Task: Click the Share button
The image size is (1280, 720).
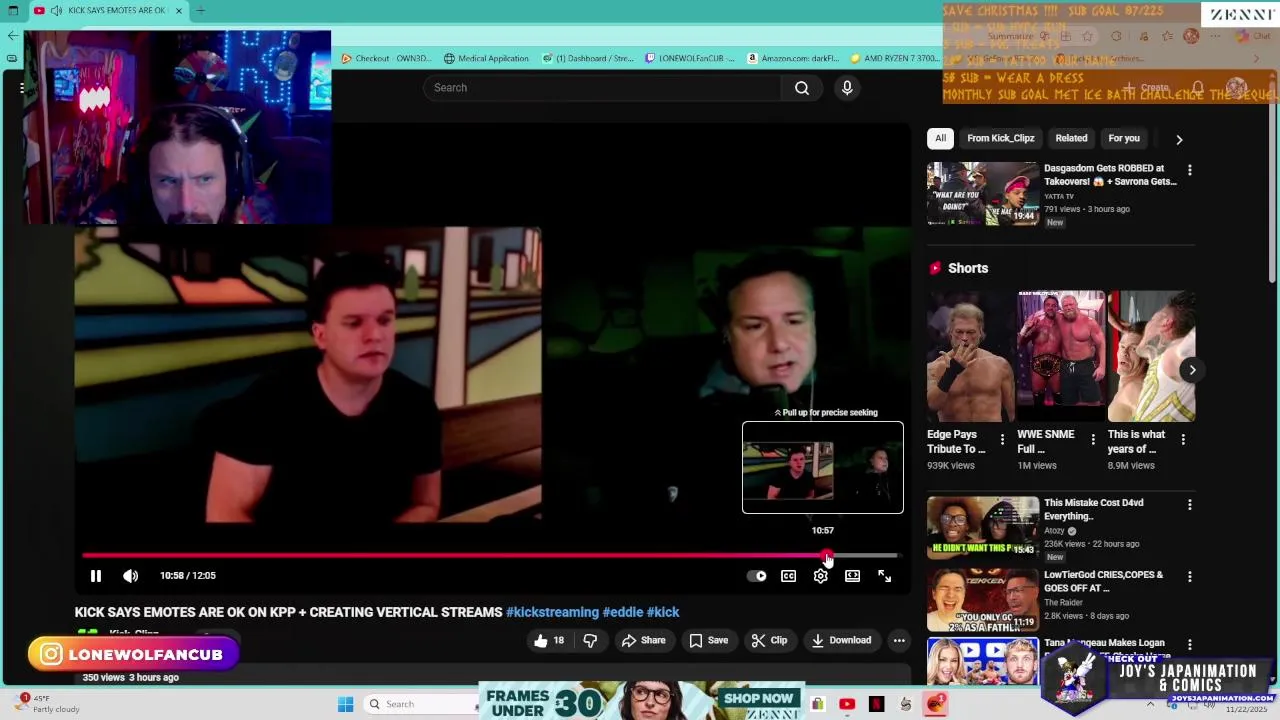Action: tap(643, 640)
